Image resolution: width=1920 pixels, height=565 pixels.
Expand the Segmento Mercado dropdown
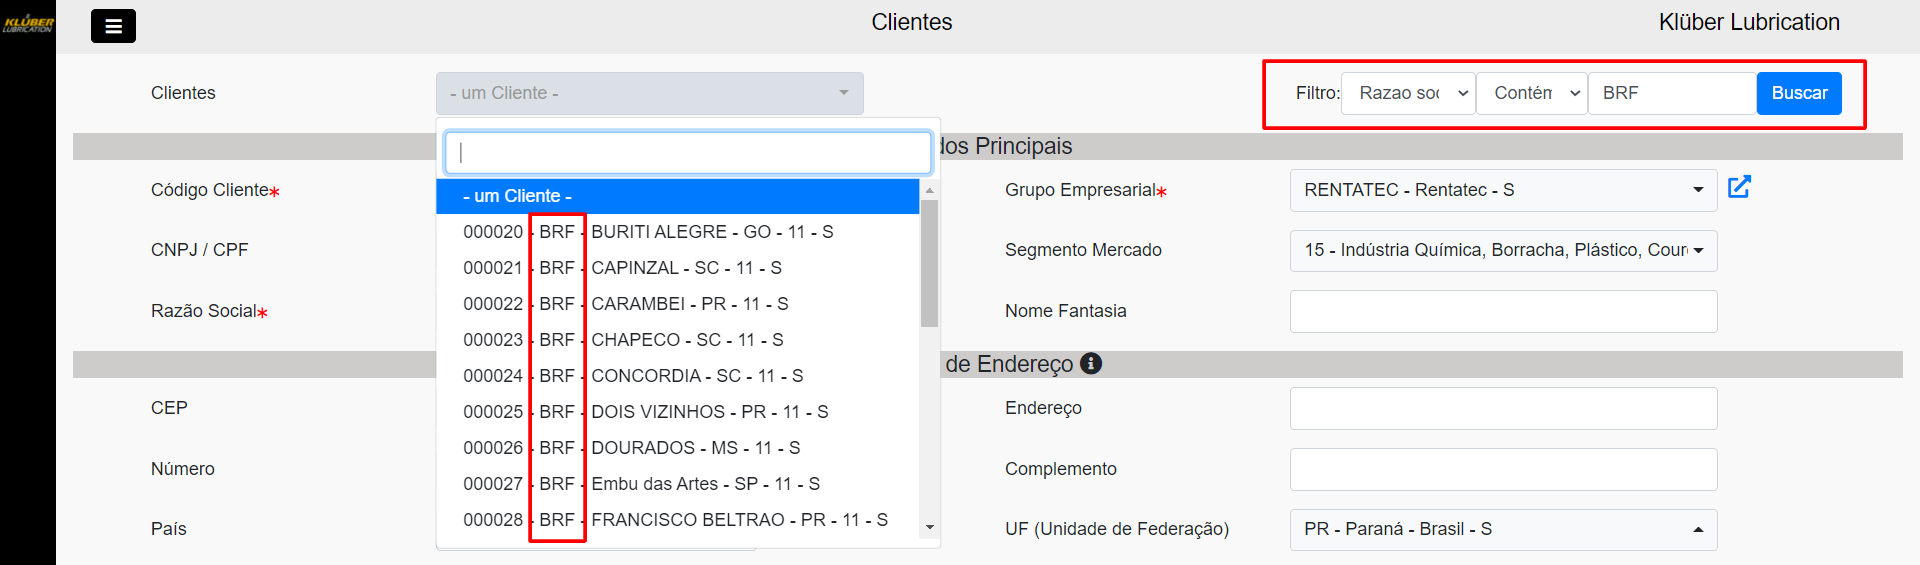1503,250
